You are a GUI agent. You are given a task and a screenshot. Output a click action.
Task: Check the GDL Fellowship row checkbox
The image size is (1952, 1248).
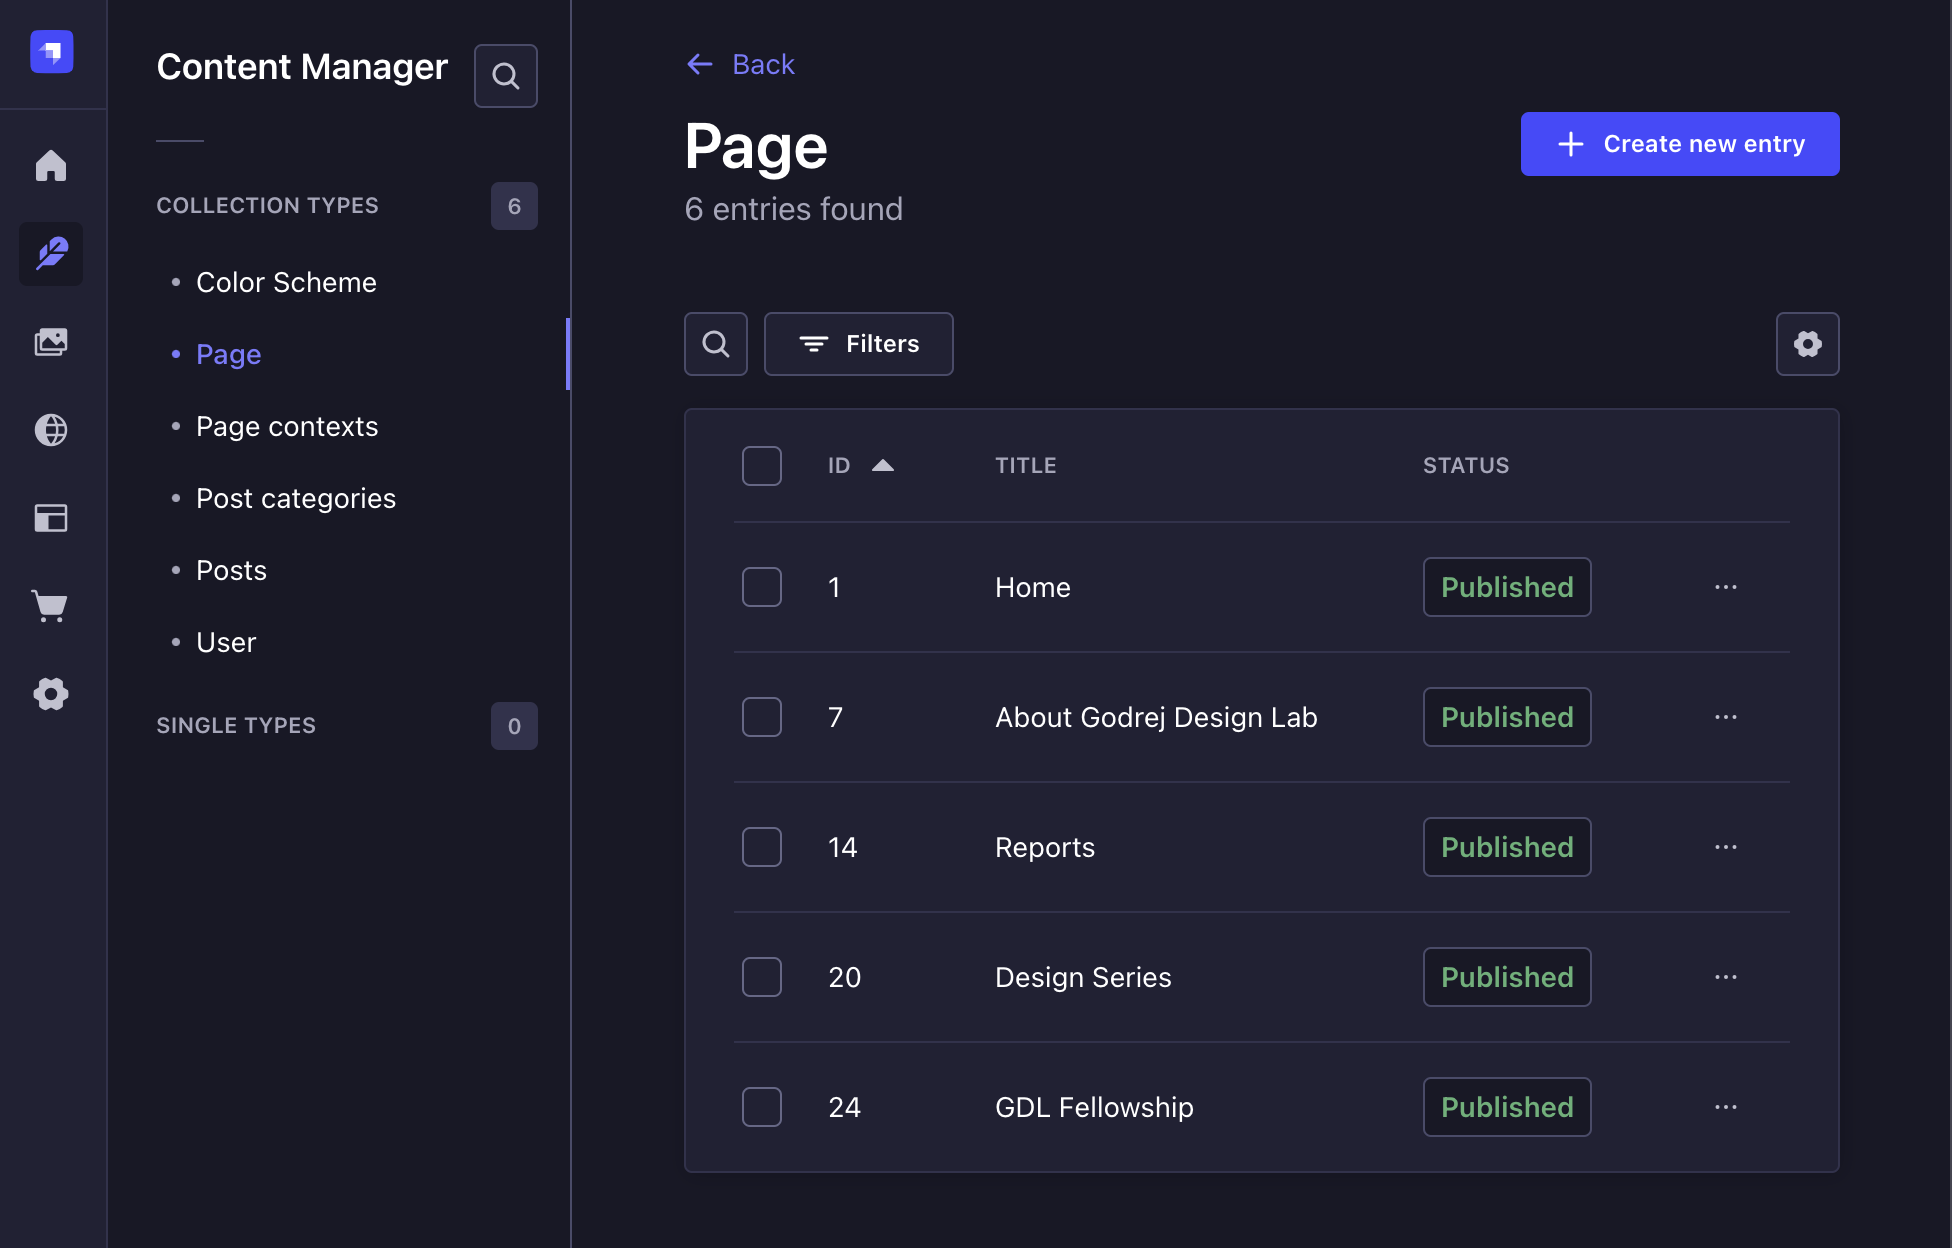[x=762, y=1107]
